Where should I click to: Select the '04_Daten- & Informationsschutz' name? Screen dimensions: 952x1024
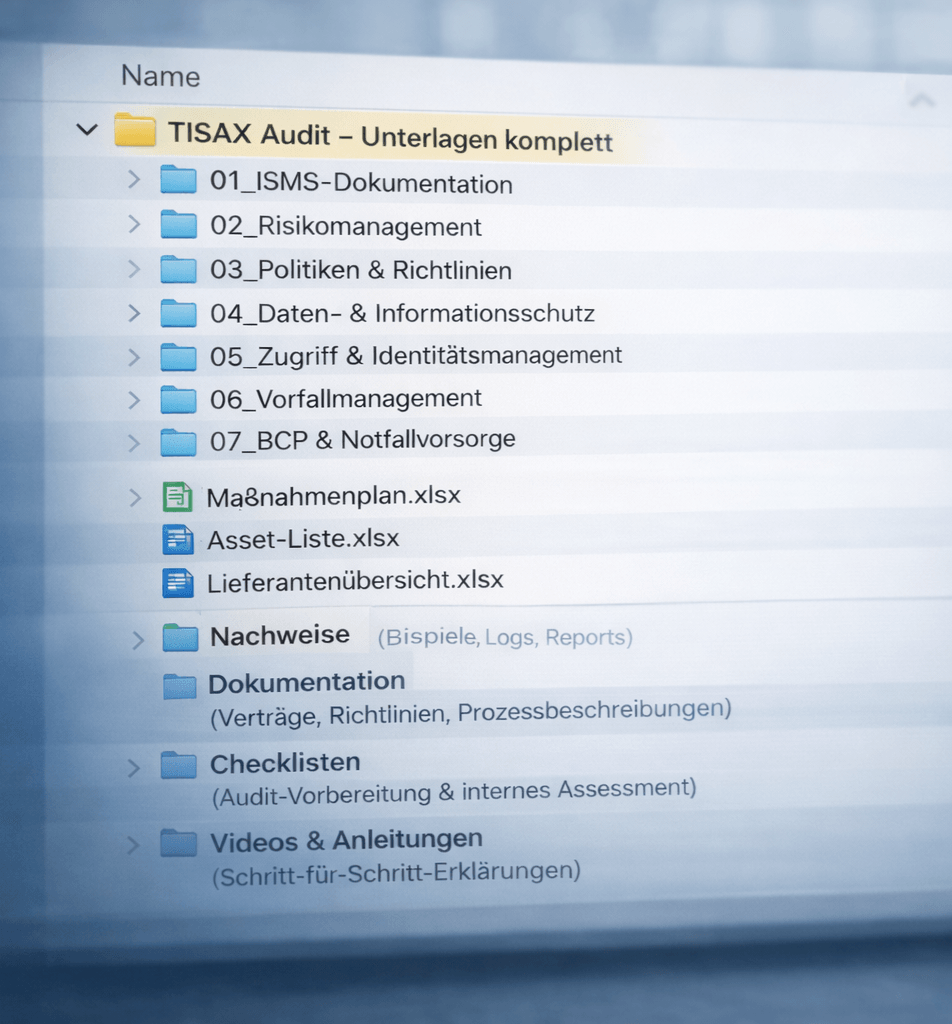tap(402, 313)
